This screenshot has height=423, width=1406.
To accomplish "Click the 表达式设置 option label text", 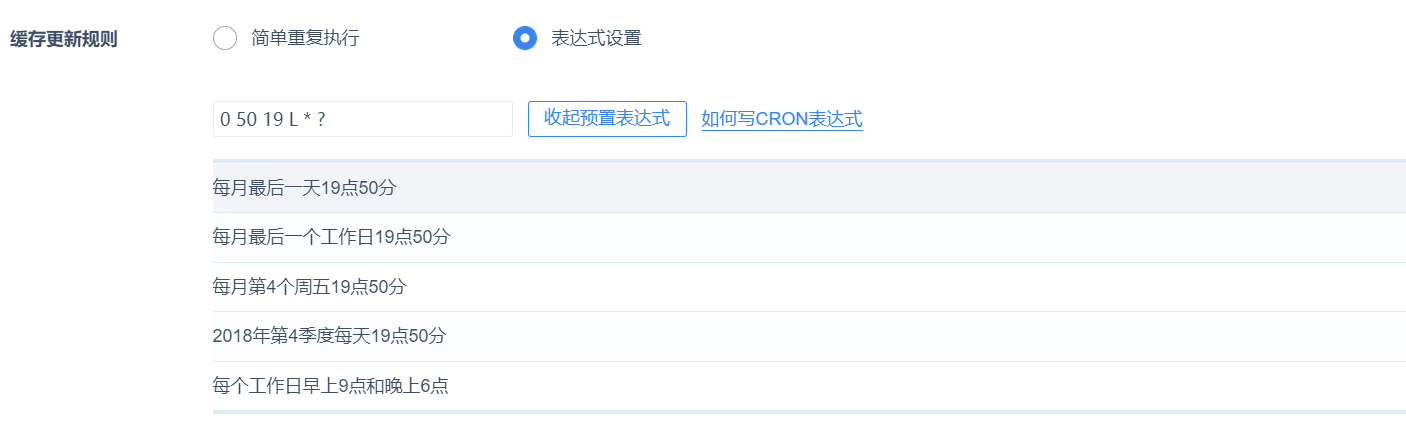I will 596,39.
